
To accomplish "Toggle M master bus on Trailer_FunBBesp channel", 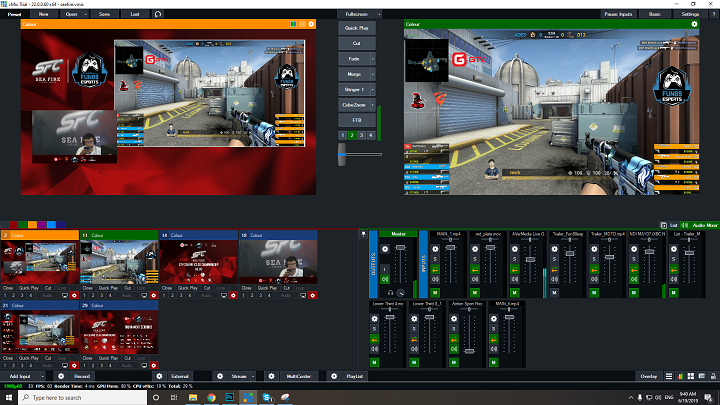I will point(554,292).
